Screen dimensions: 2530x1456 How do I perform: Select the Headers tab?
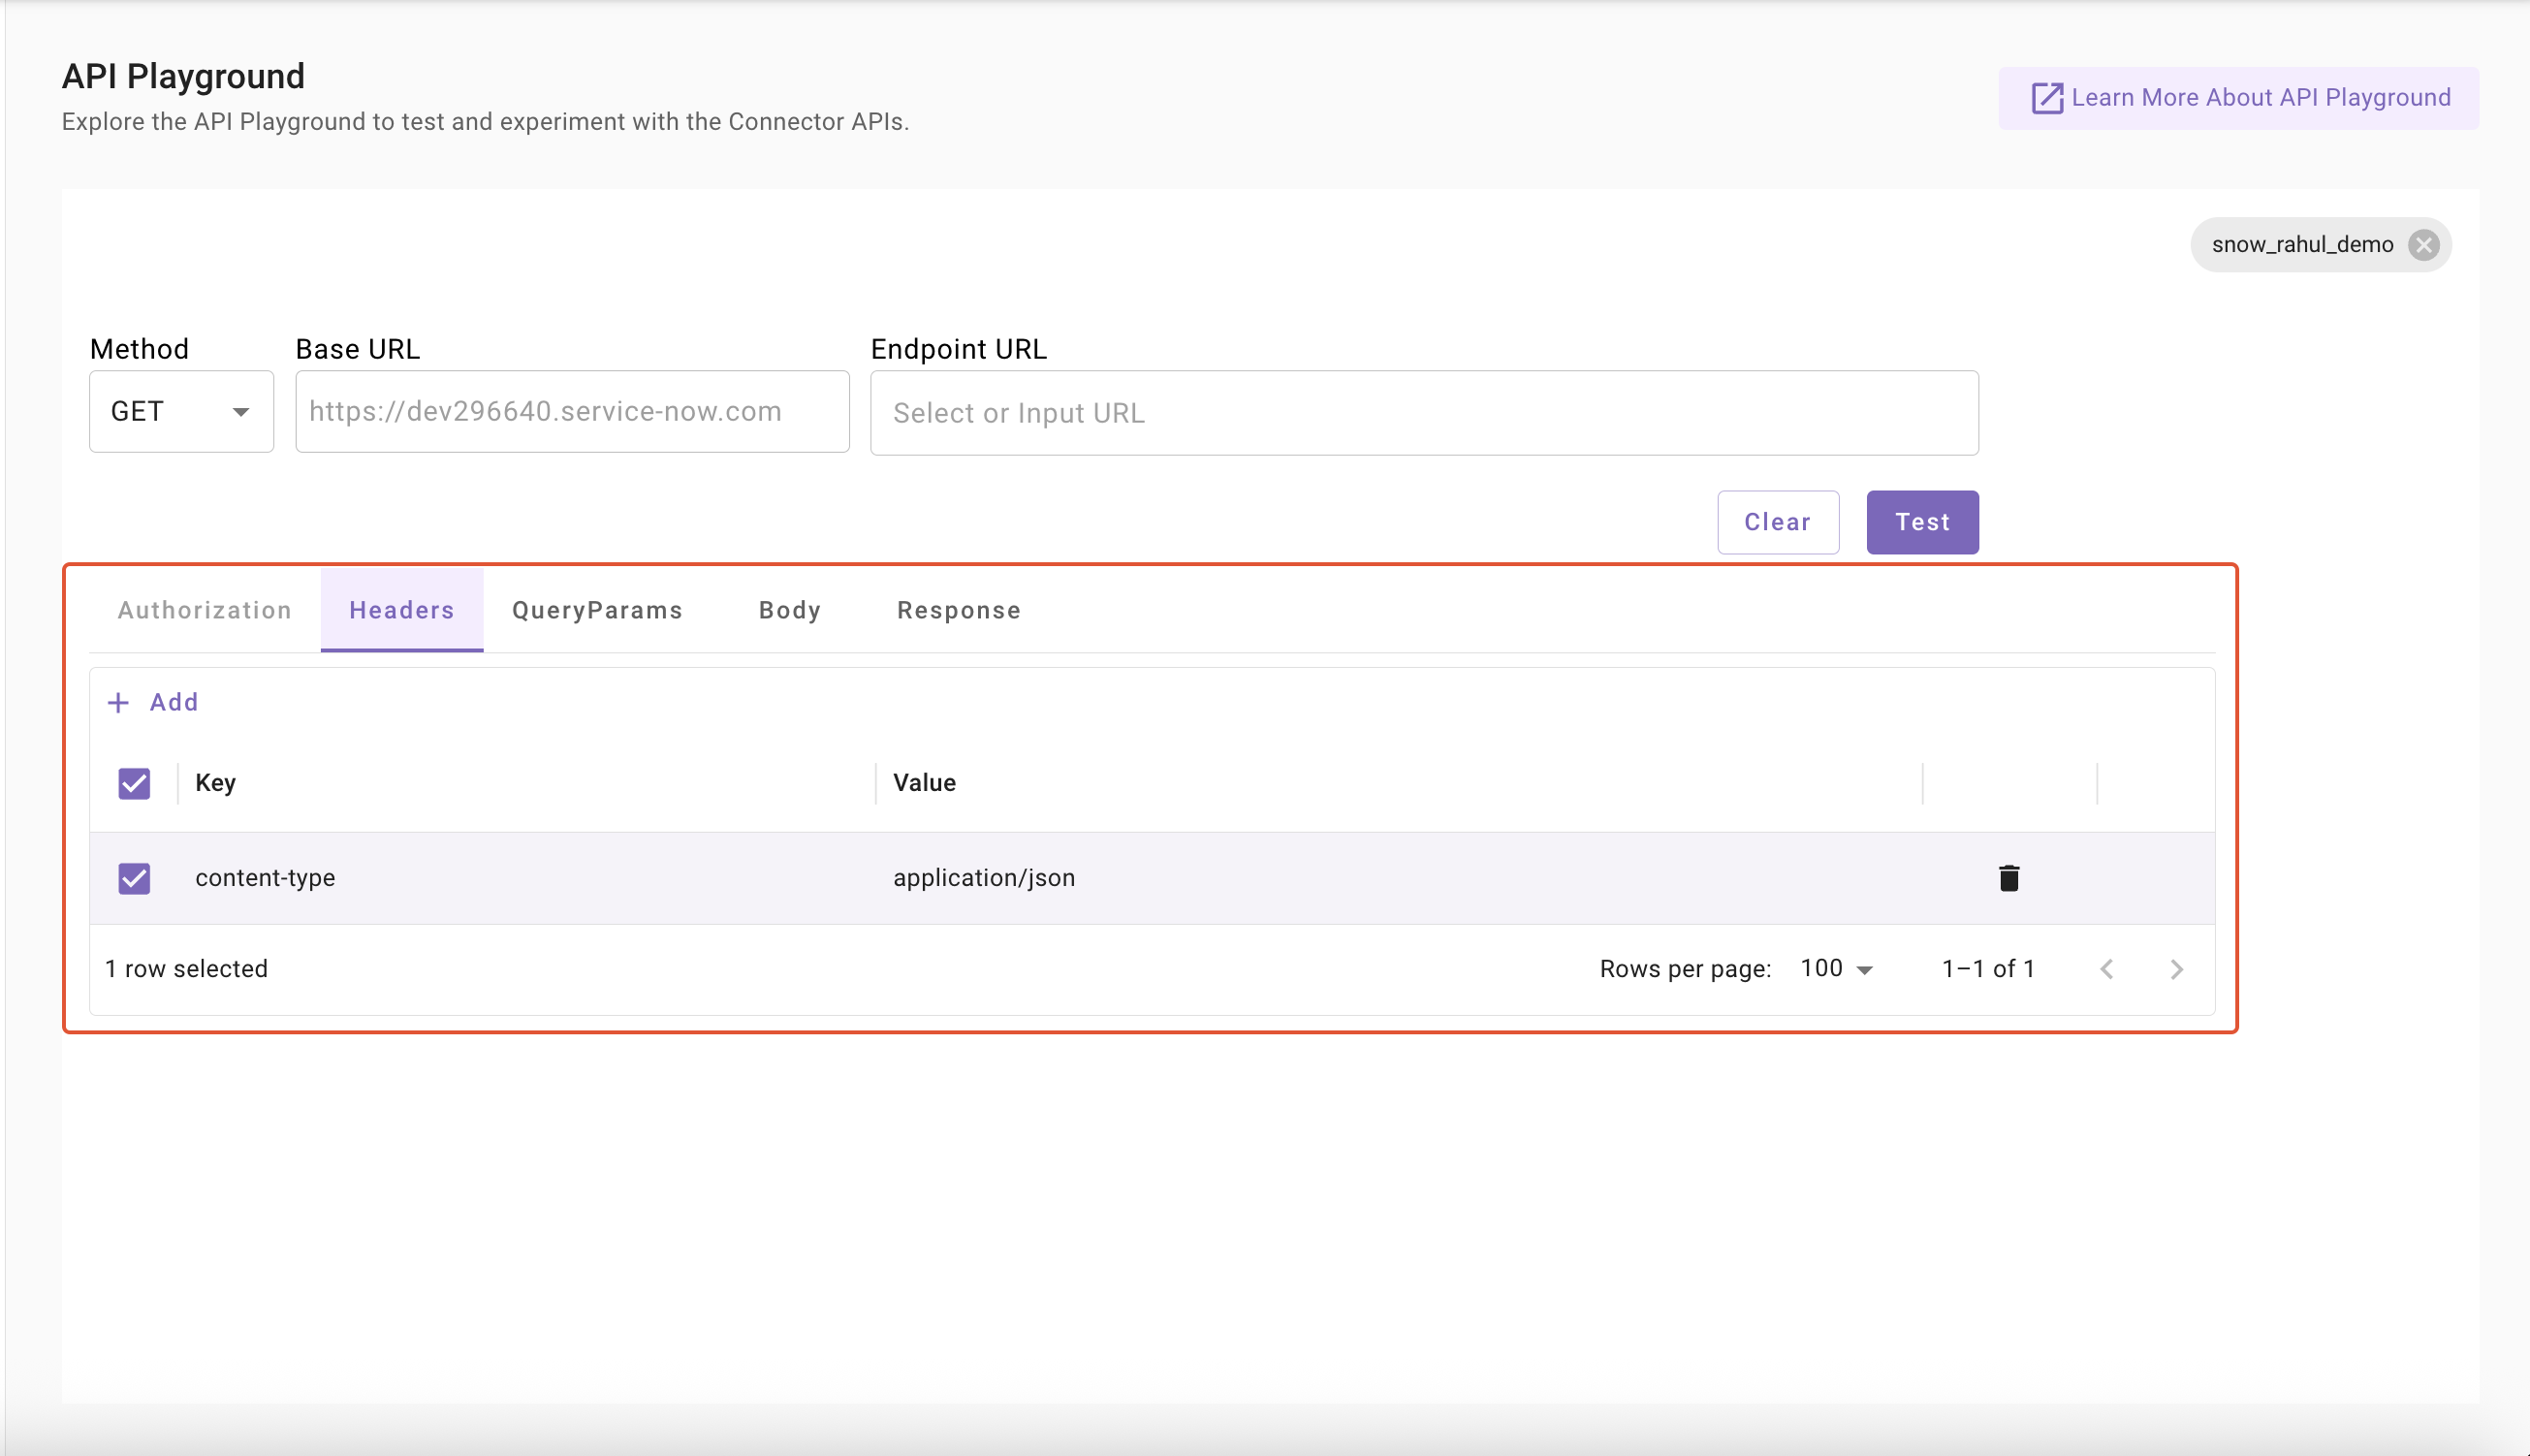coord(402,610)
